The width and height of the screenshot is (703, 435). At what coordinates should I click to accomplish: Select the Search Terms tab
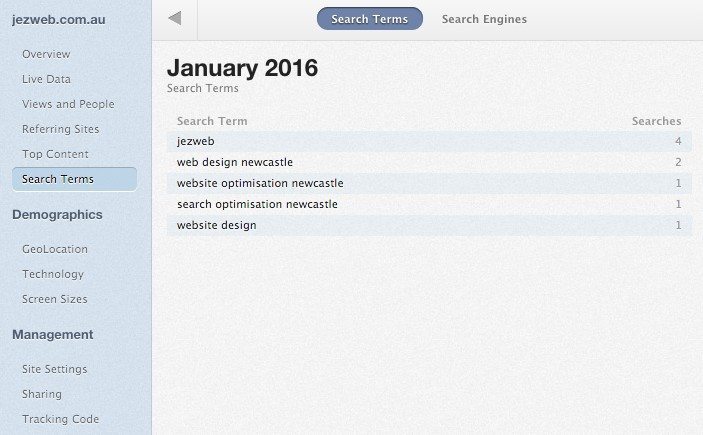pos(369,19)
